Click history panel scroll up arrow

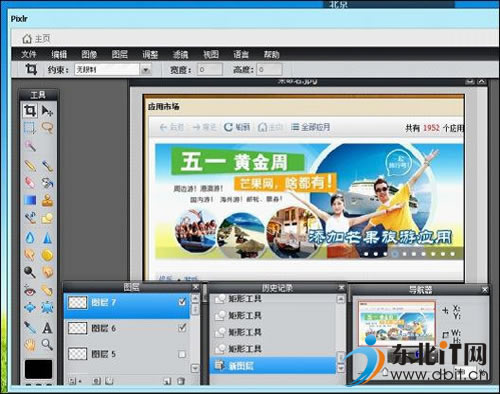tap(340, 299)
